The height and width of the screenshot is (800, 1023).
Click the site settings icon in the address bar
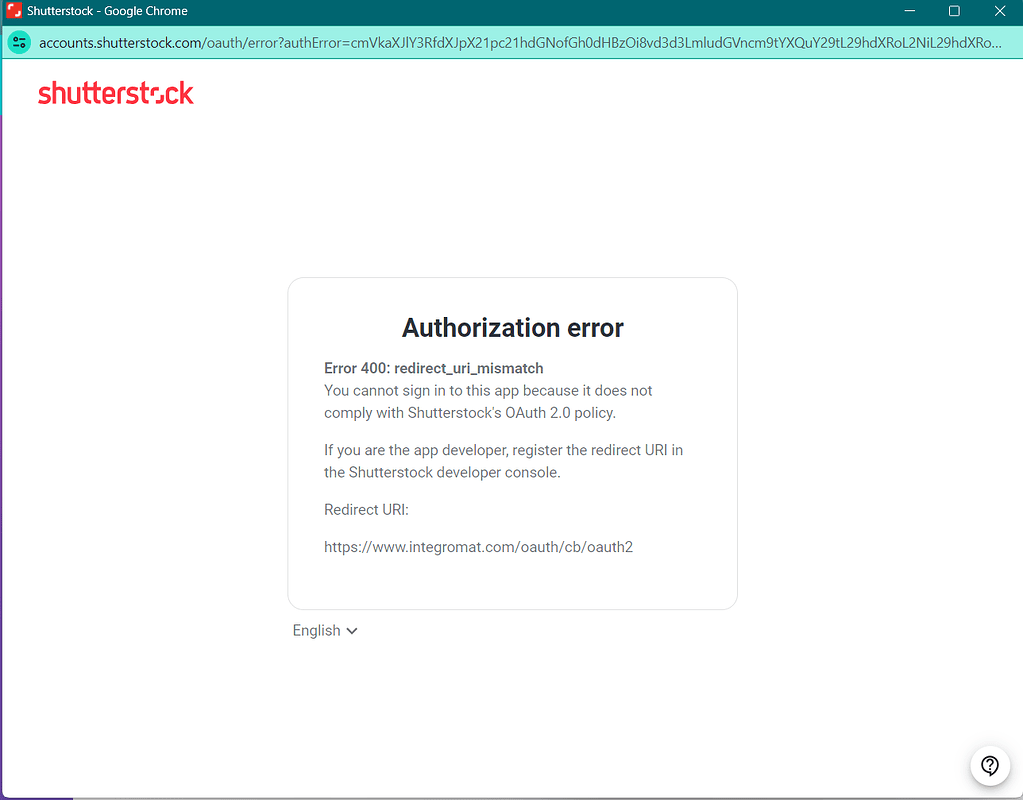(20, 43)
